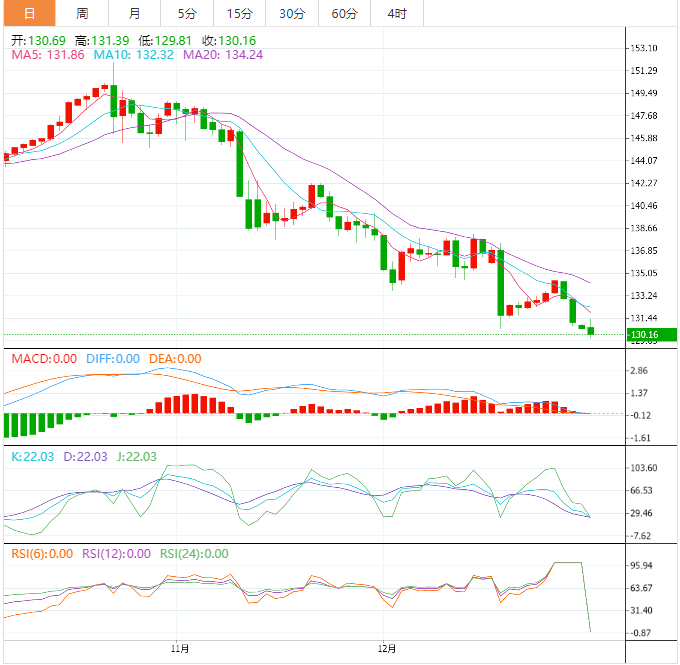Select the 日 daily chart tab
The height and width of the screenshot is (665, 680).
click(29, 13)
